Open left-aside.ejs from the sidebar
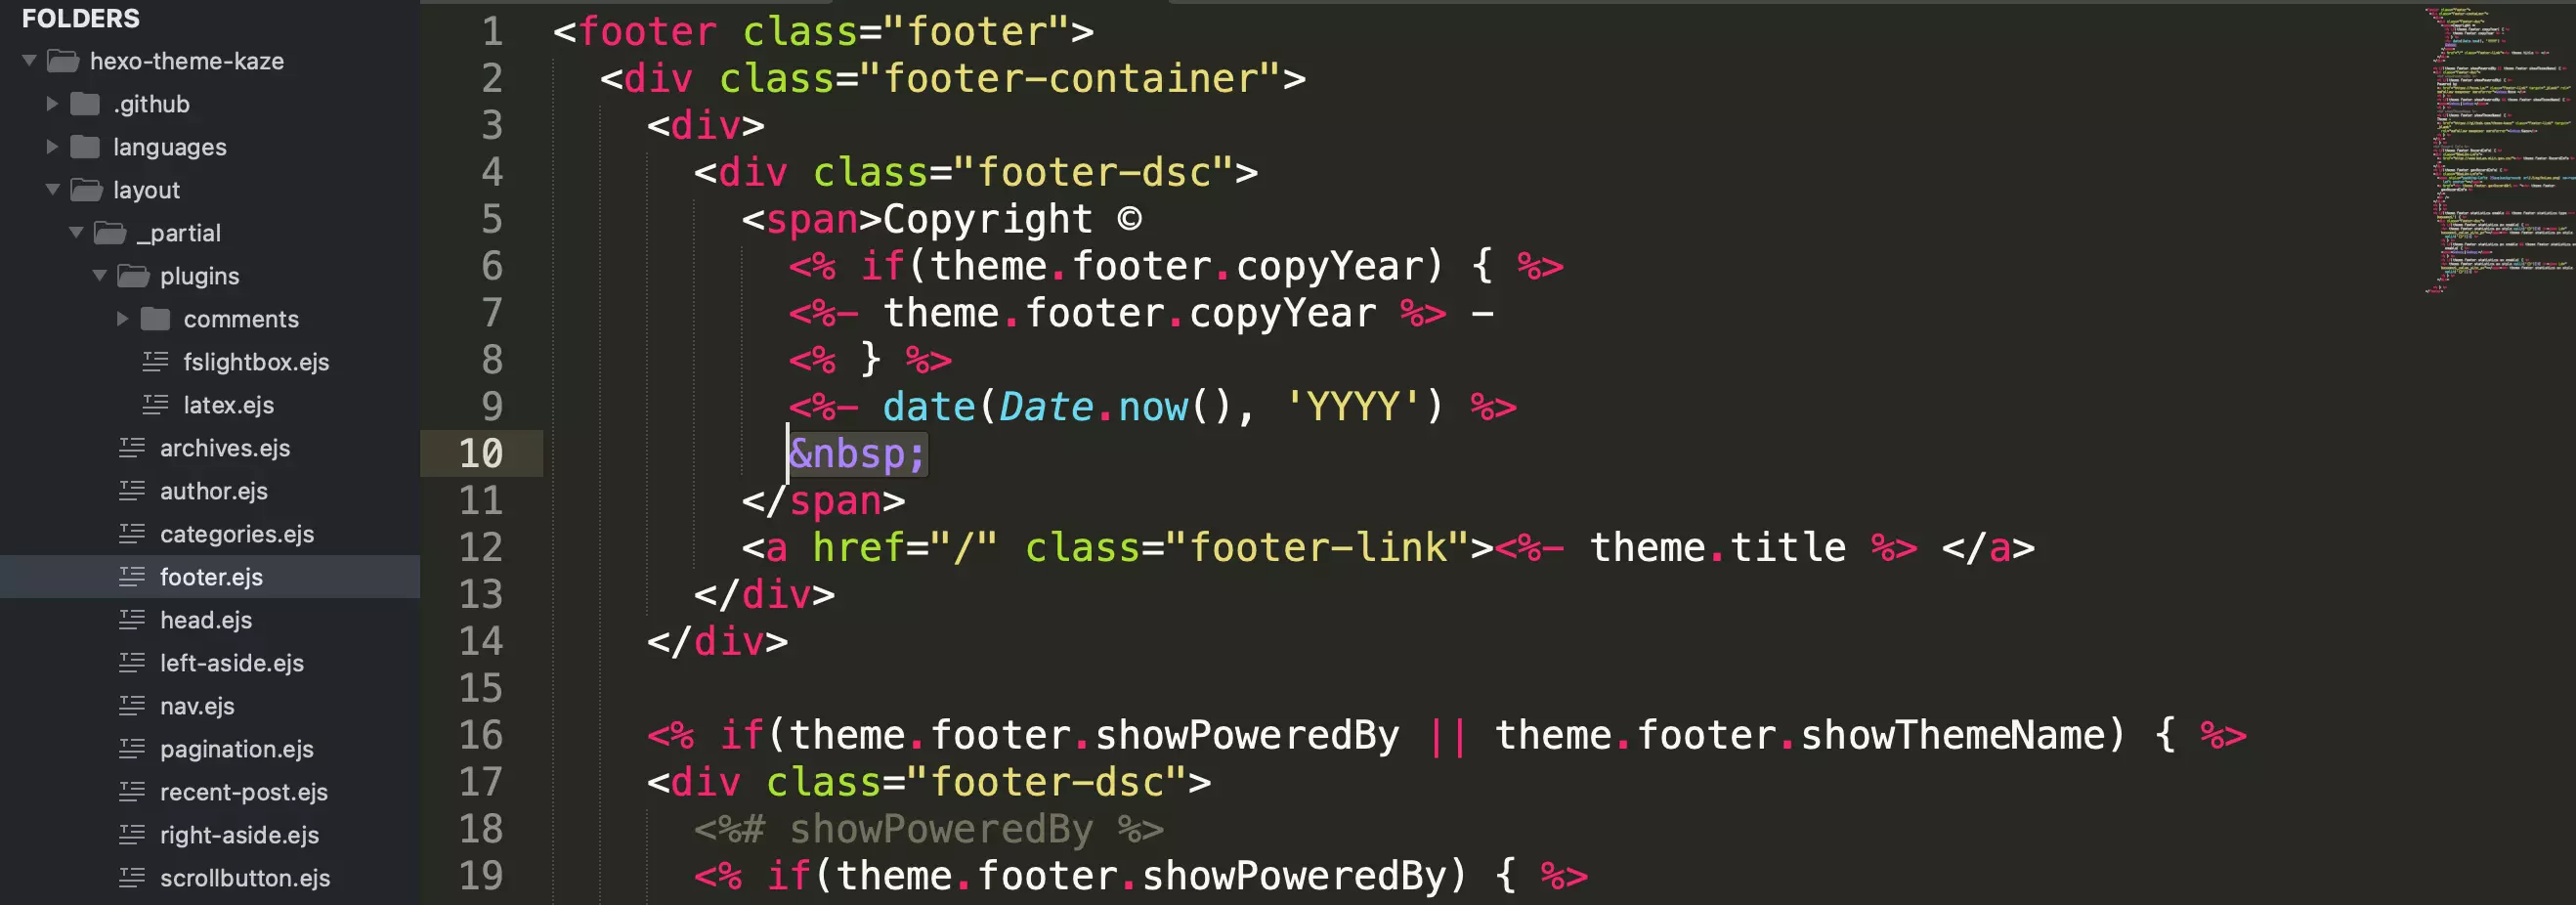Image resolution: width=2576 pixels, height=905 pixels. pos(232,663)
